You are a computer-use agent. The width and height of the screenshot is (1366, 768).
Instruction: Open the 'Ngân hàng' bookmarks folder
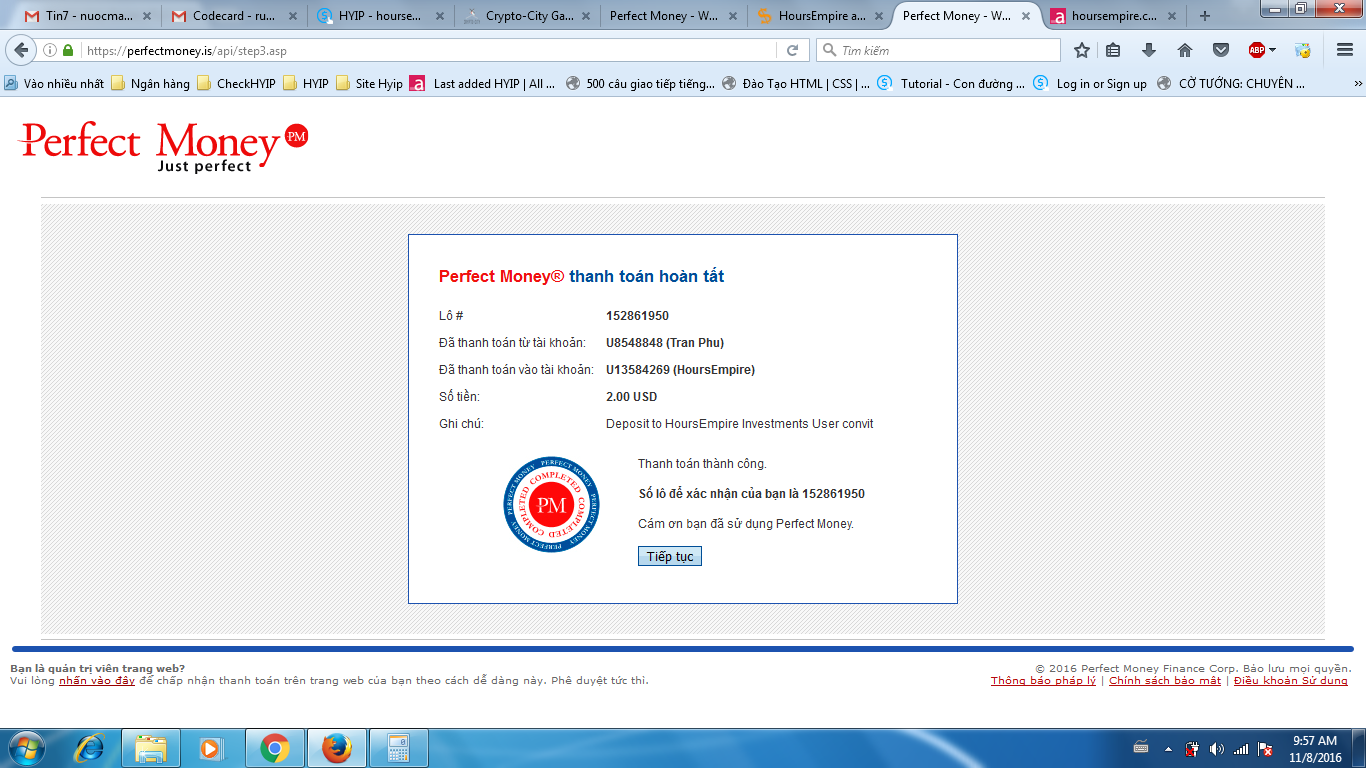pyautogui.click(x=150, y=84)
